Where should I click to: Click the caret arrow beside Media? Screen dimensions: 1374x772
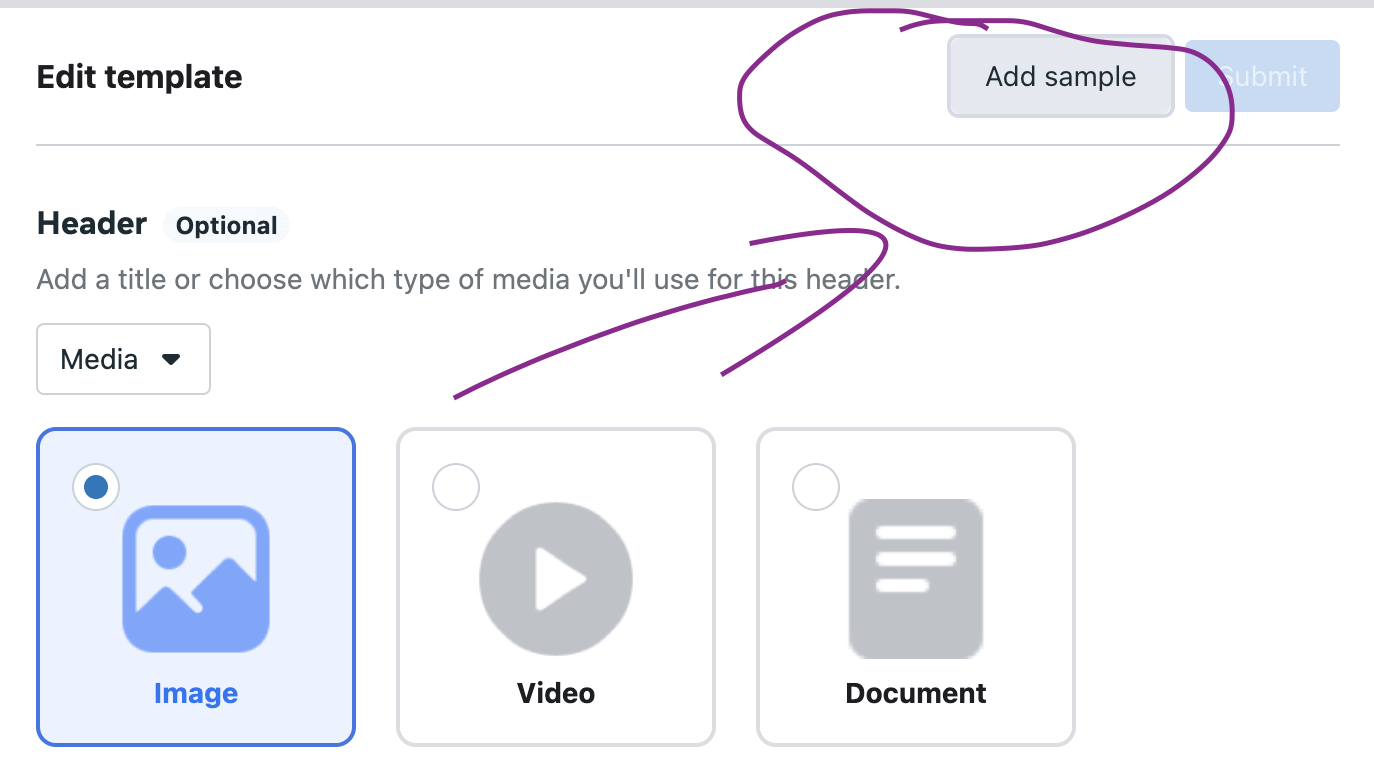click(x=171, y=359)
